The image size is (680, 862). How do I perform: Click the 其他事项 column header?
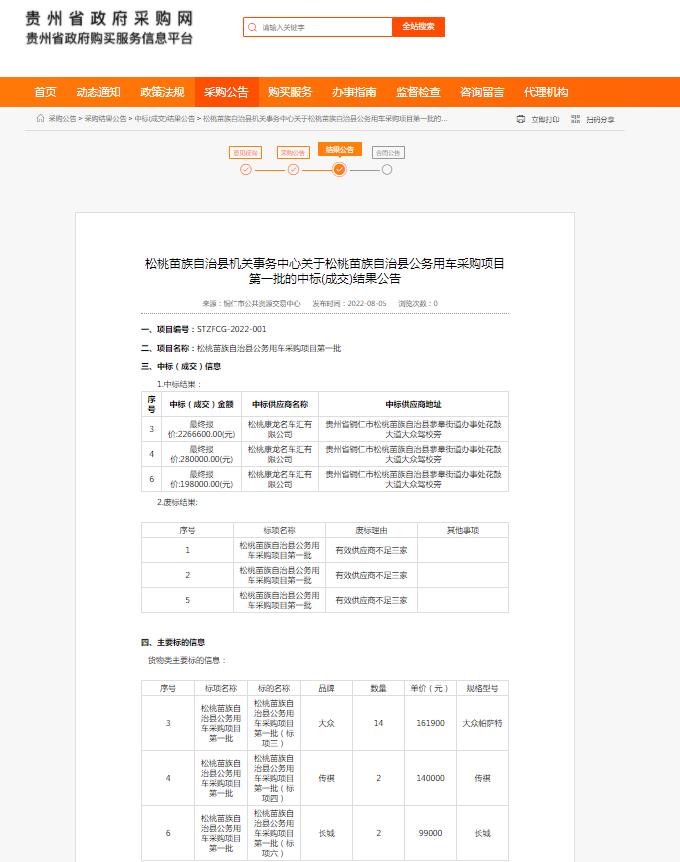[x=463, y=530]
